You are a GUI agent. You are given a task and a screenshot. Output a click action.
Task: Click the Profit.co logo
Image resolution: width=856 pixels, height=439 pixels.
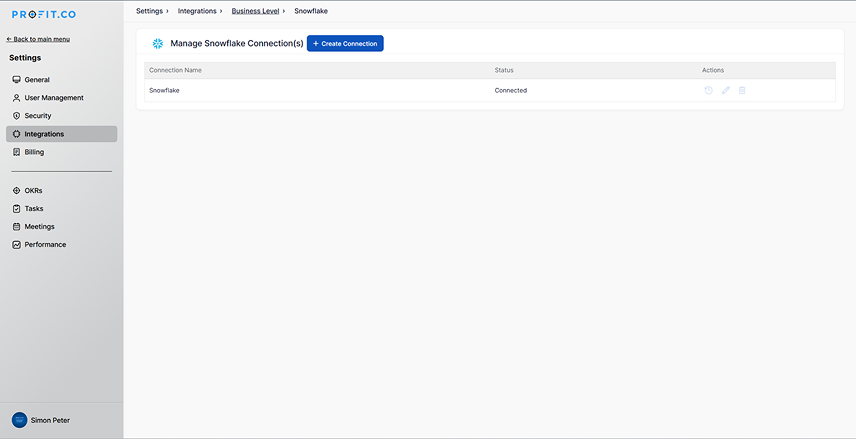click(44, 15)
